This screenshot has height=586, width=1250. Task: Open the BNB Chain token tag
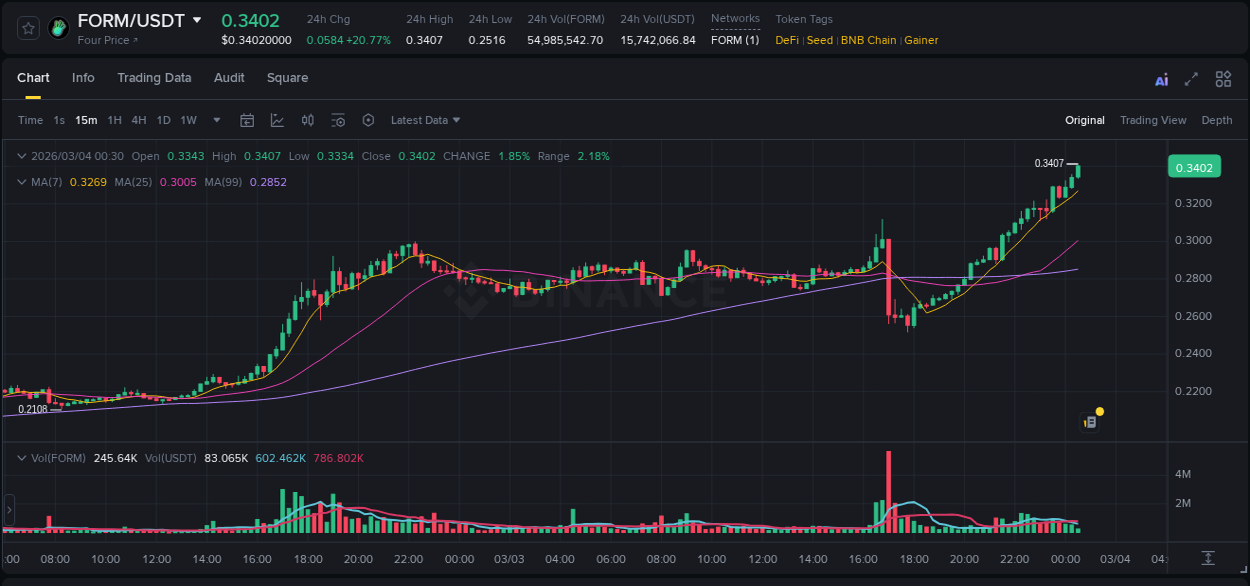click(868, 40)
